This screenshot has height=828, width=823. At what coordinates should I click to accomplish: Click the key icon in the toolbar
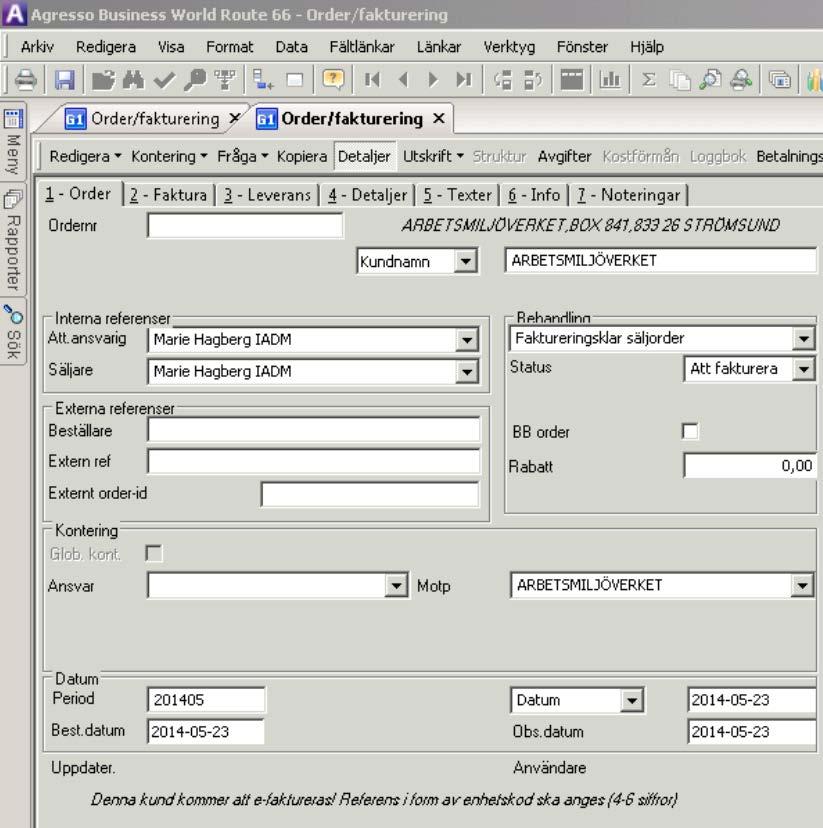coord(195,80)
